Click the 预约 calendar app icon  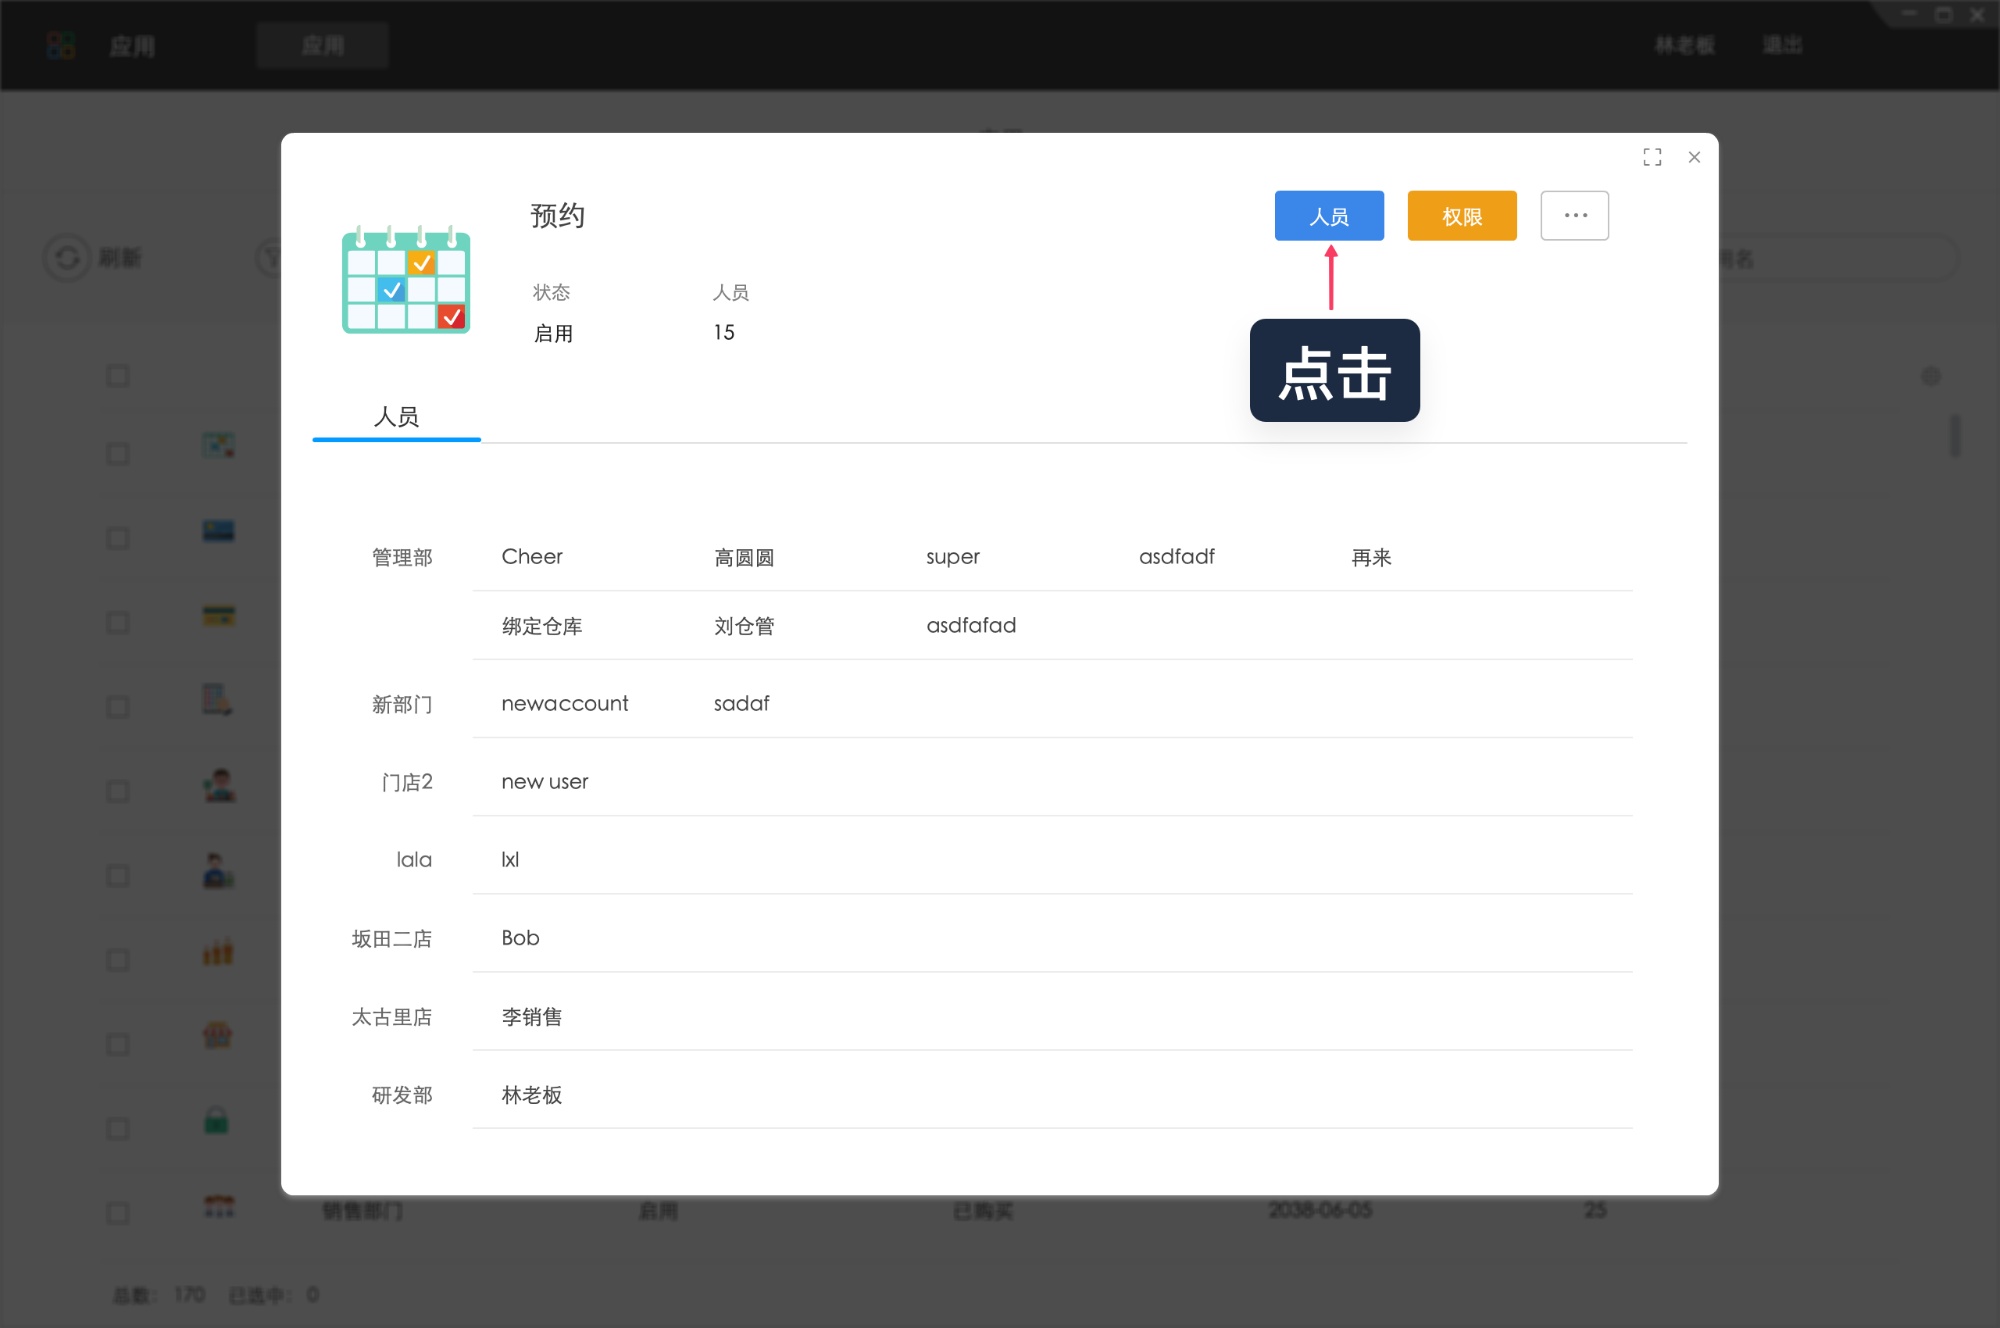[405, 281]
